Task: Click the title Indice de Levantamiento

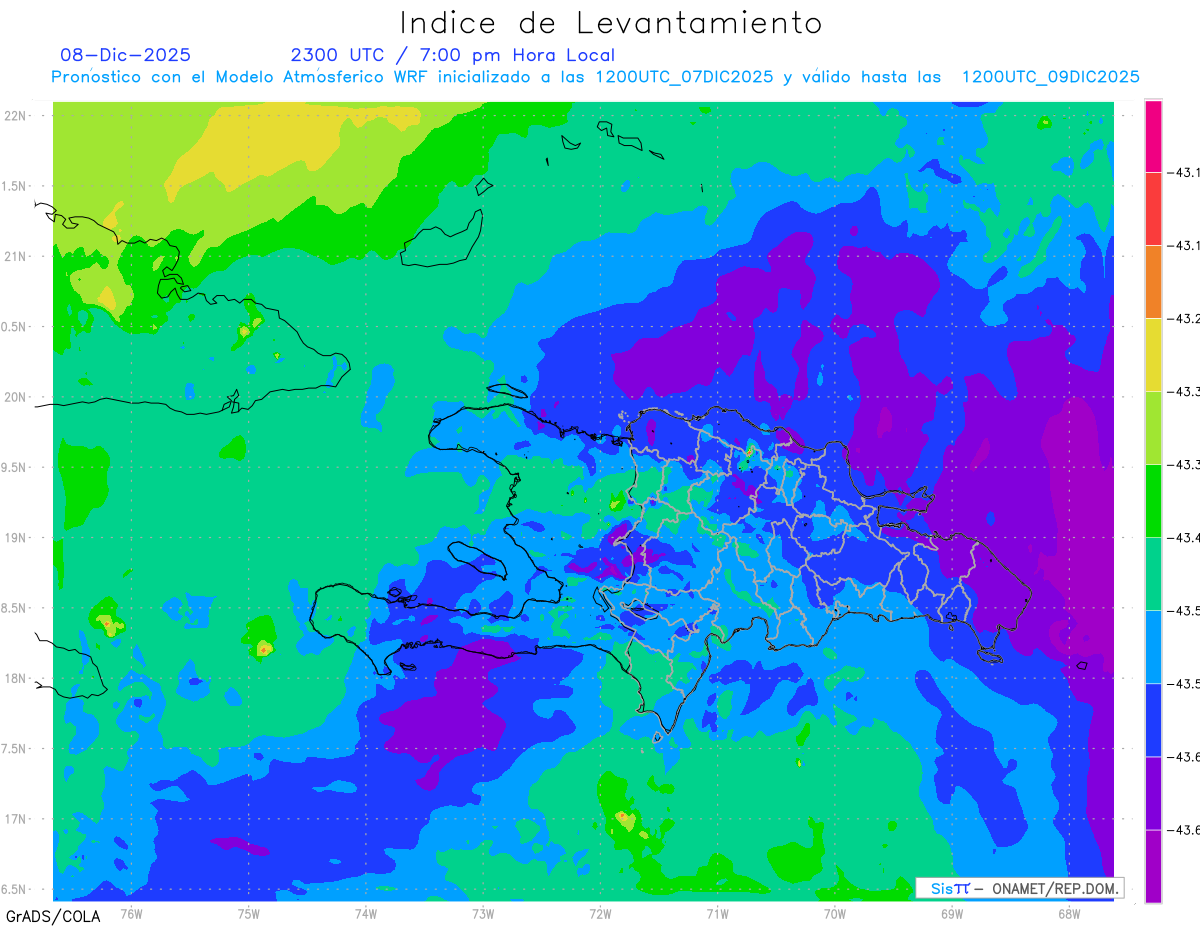Action: click(611, 23)
